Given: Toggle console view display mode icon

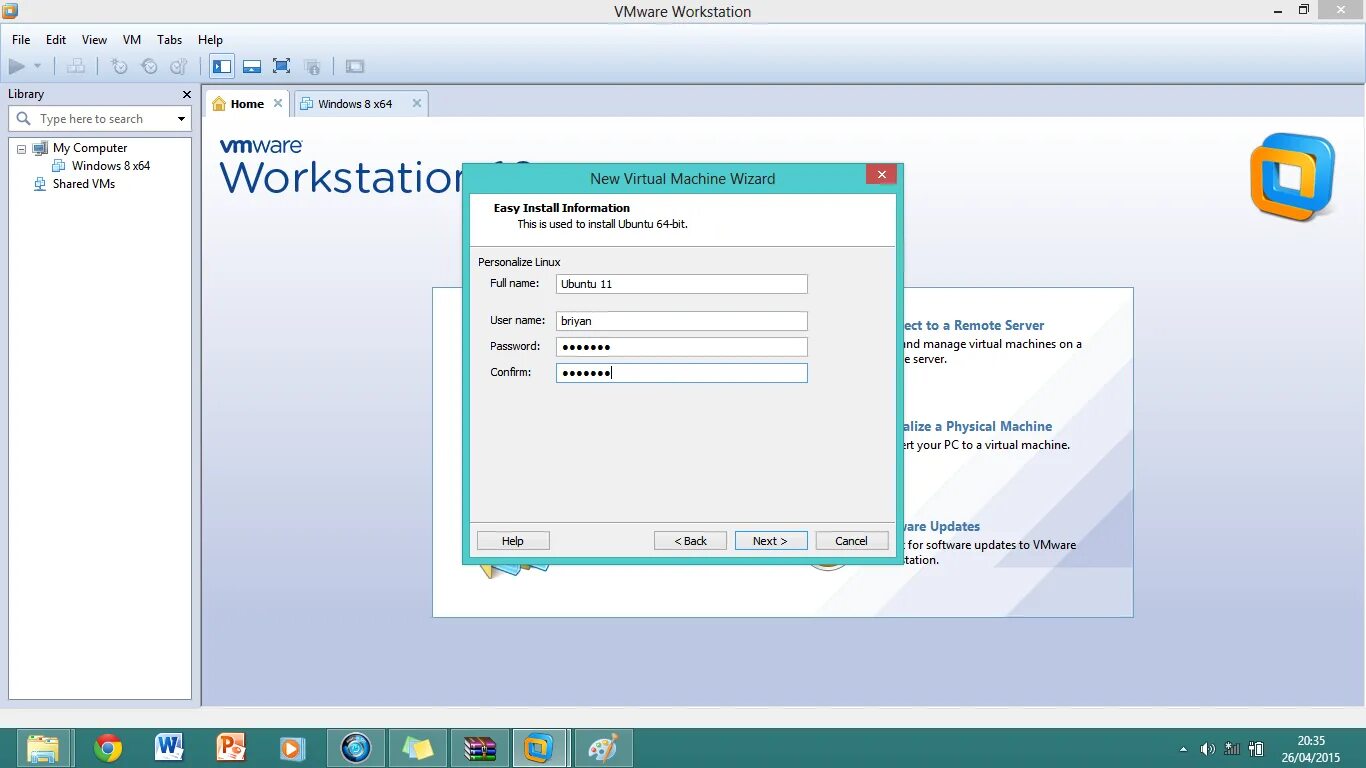Looking at the screenshot, I should (x=355, y=66).
